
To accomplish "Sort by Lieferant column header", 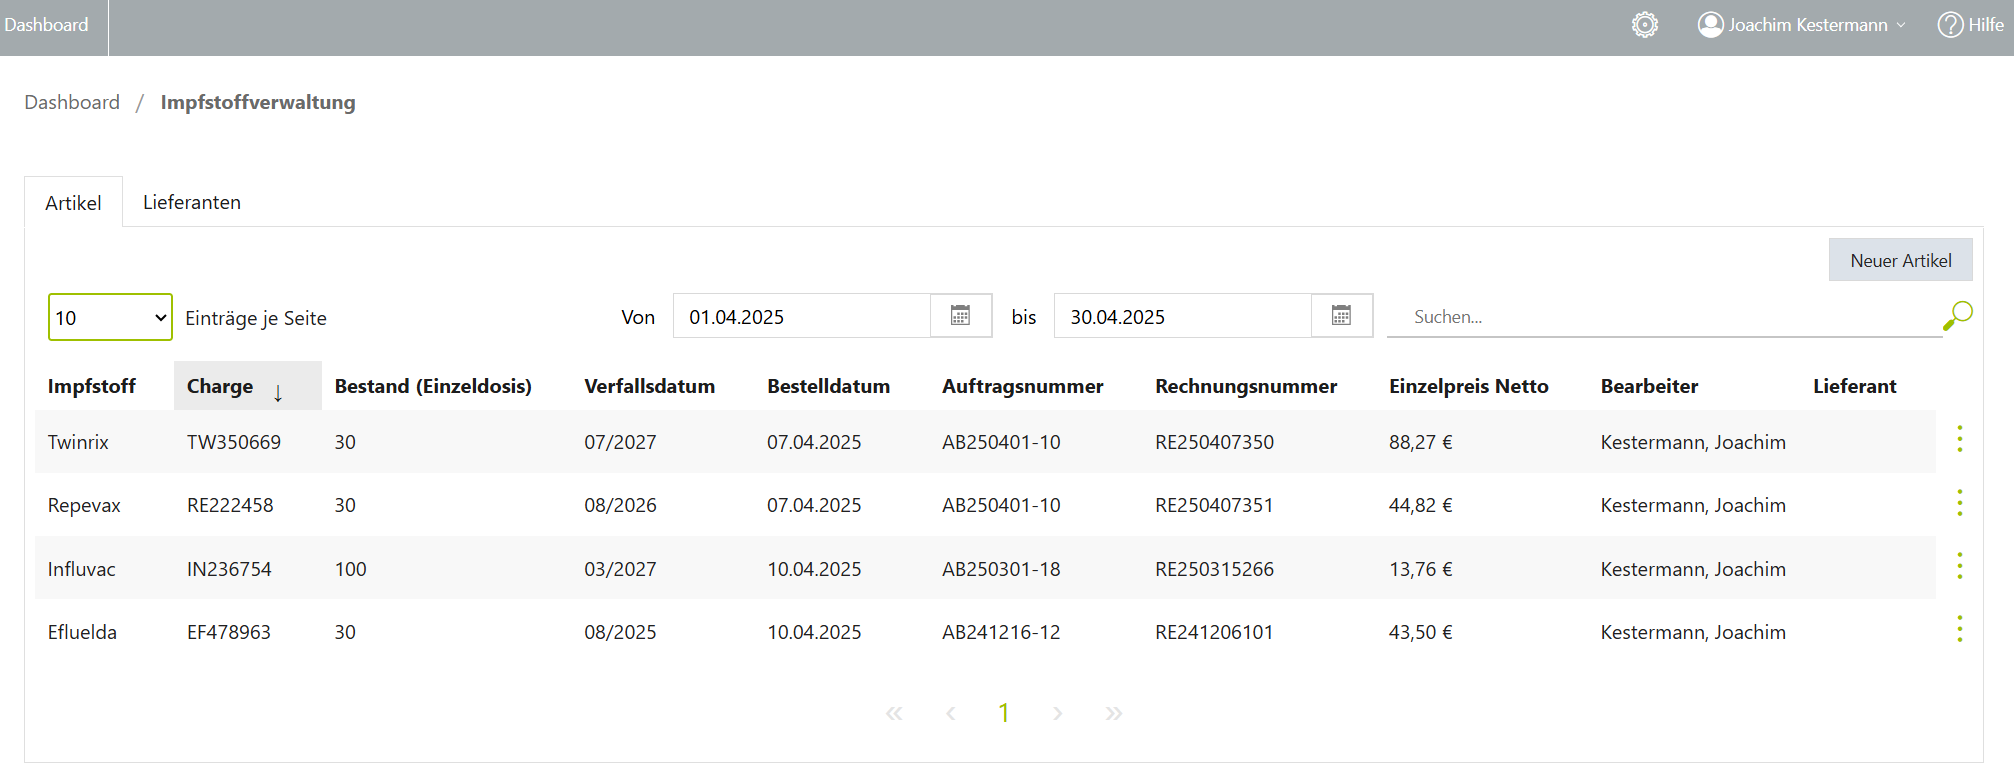I will click(1855, 386).
